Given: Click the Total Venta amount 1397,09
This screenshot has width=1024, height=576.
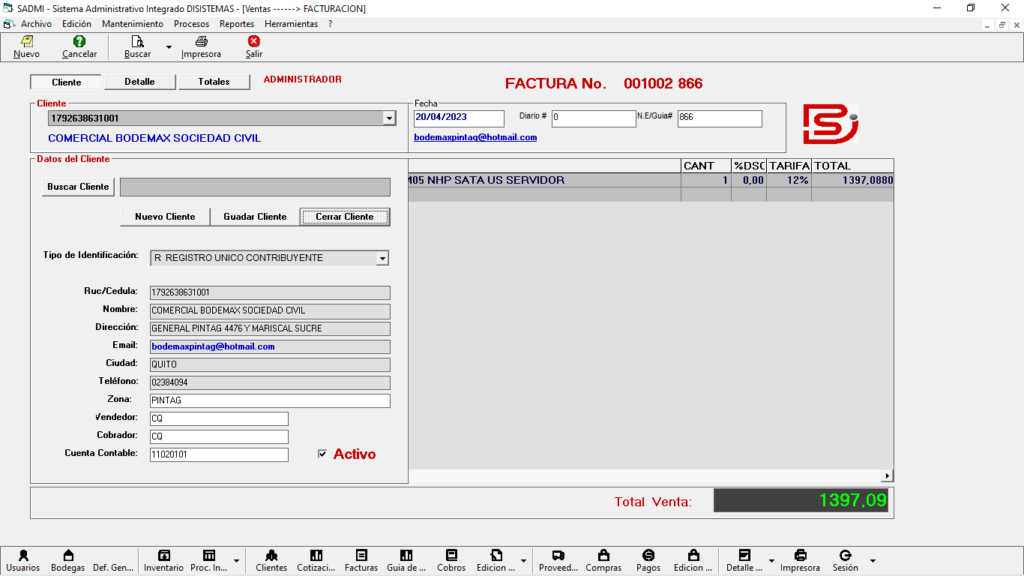Looking at the screenshot, I should pos(801,501).
